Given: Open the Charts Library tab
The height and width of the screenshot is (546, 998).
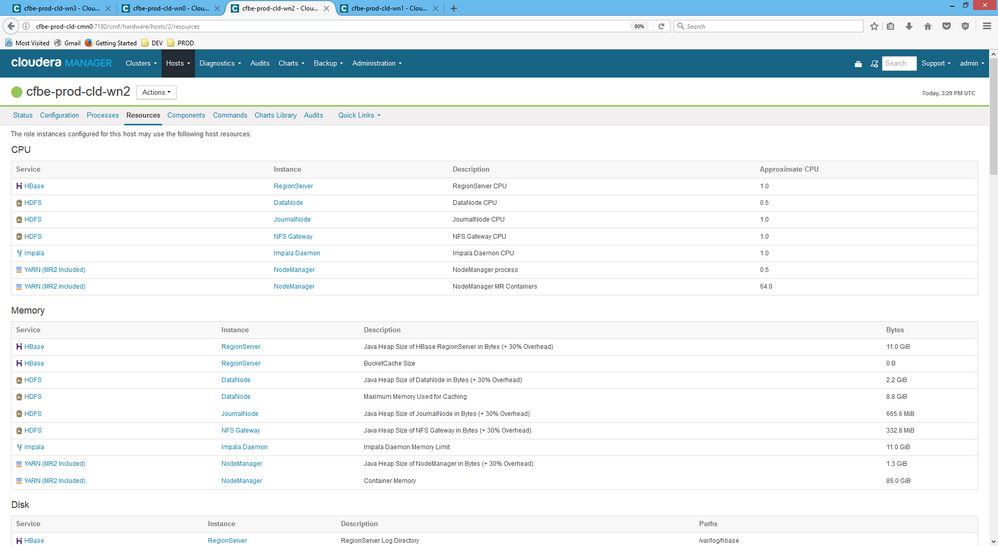Looking at the screenshot, I should click(x=276, y=115).
